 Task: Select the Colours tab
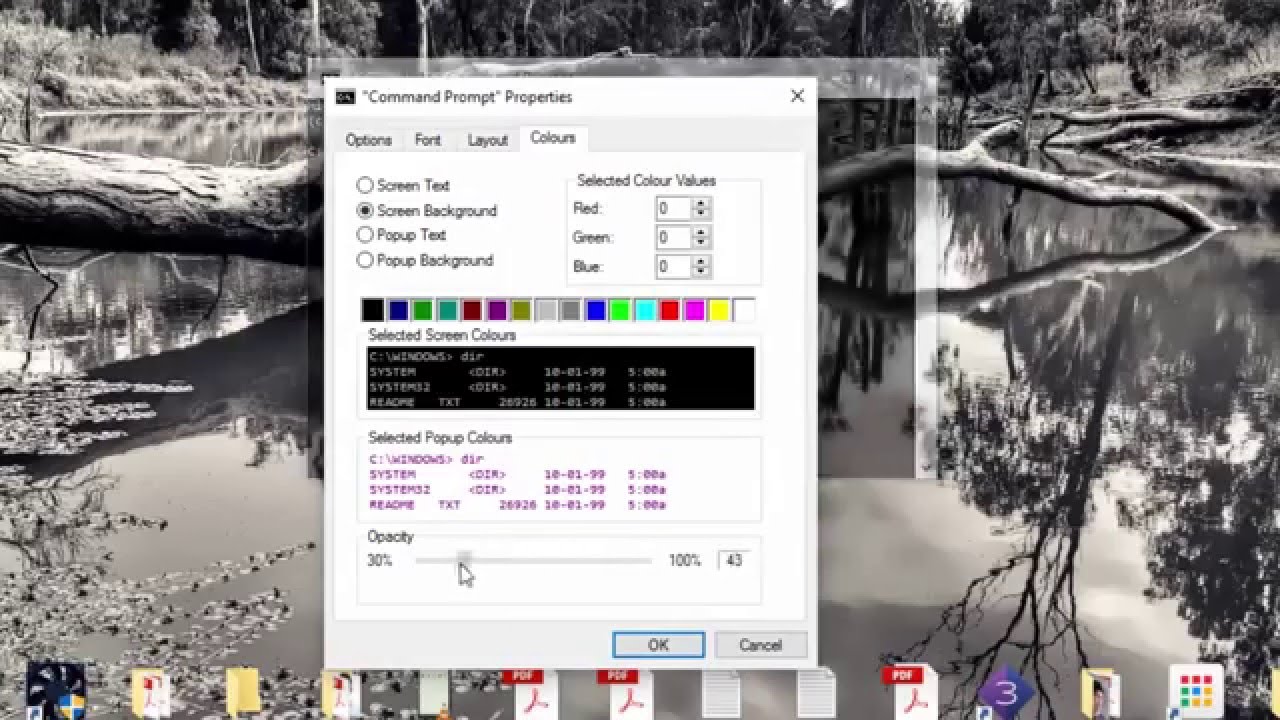tap(553, 138)
